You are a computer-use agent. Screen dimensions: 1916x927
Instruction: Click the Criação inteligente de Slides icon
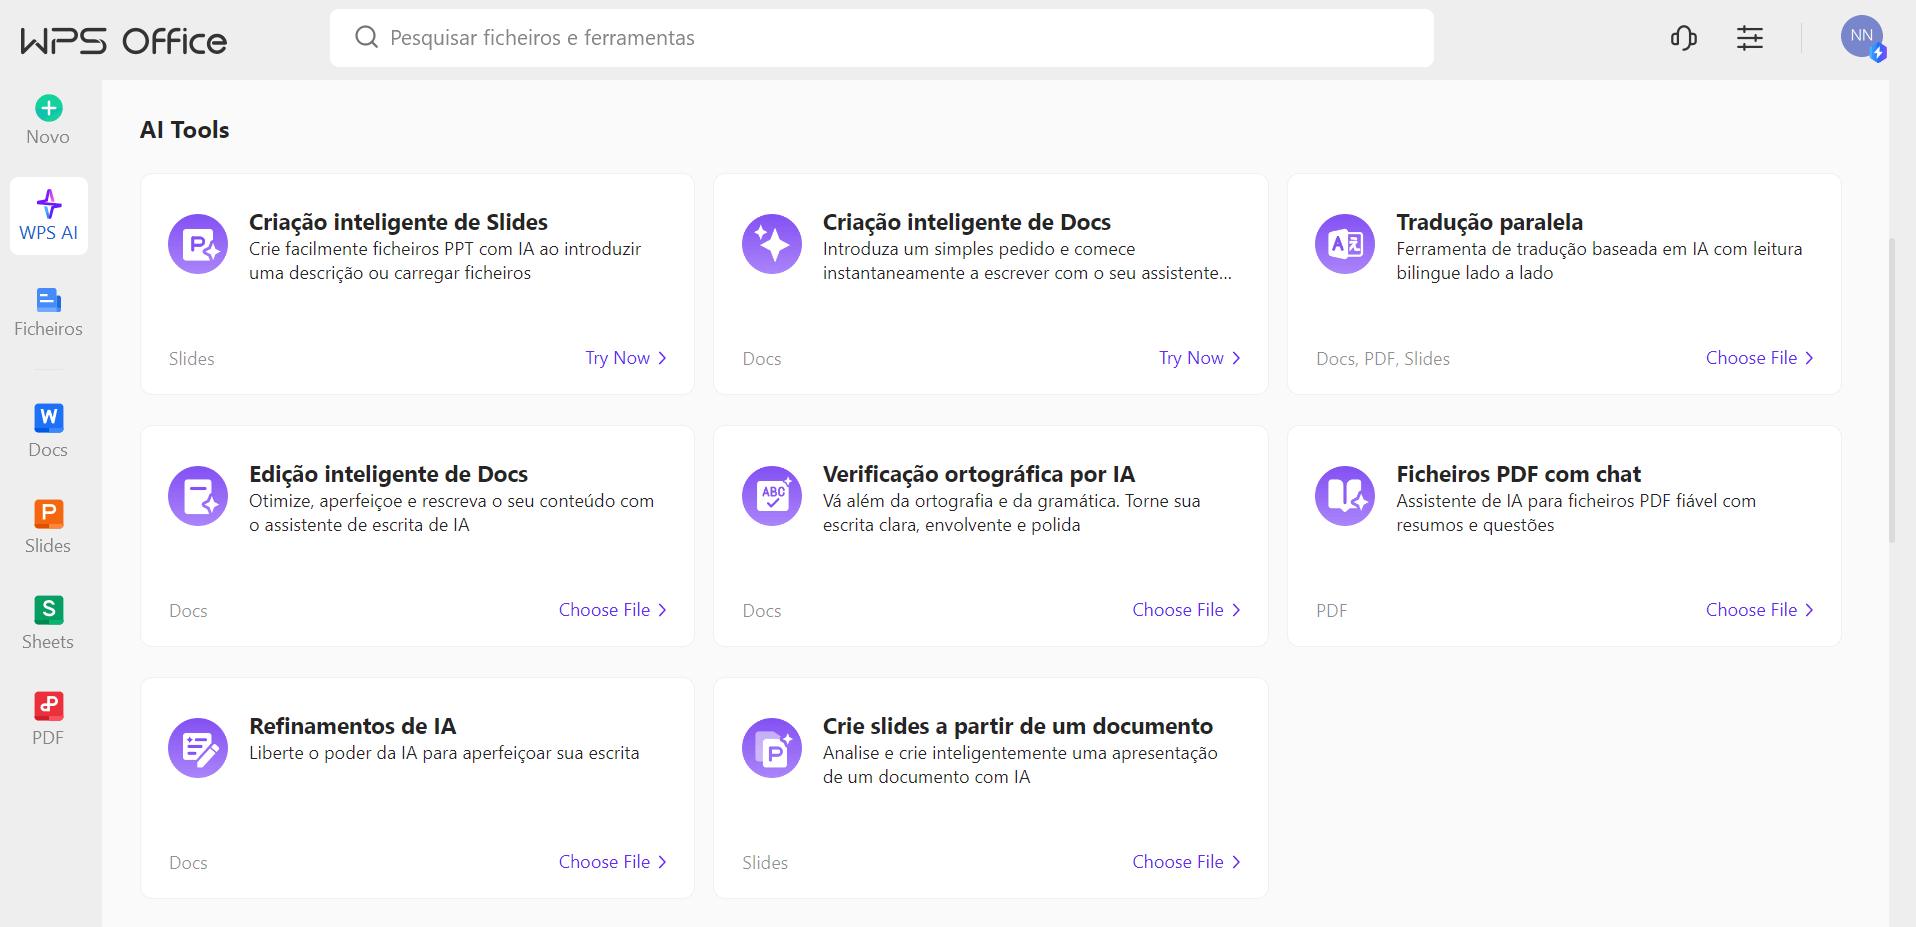198,244
